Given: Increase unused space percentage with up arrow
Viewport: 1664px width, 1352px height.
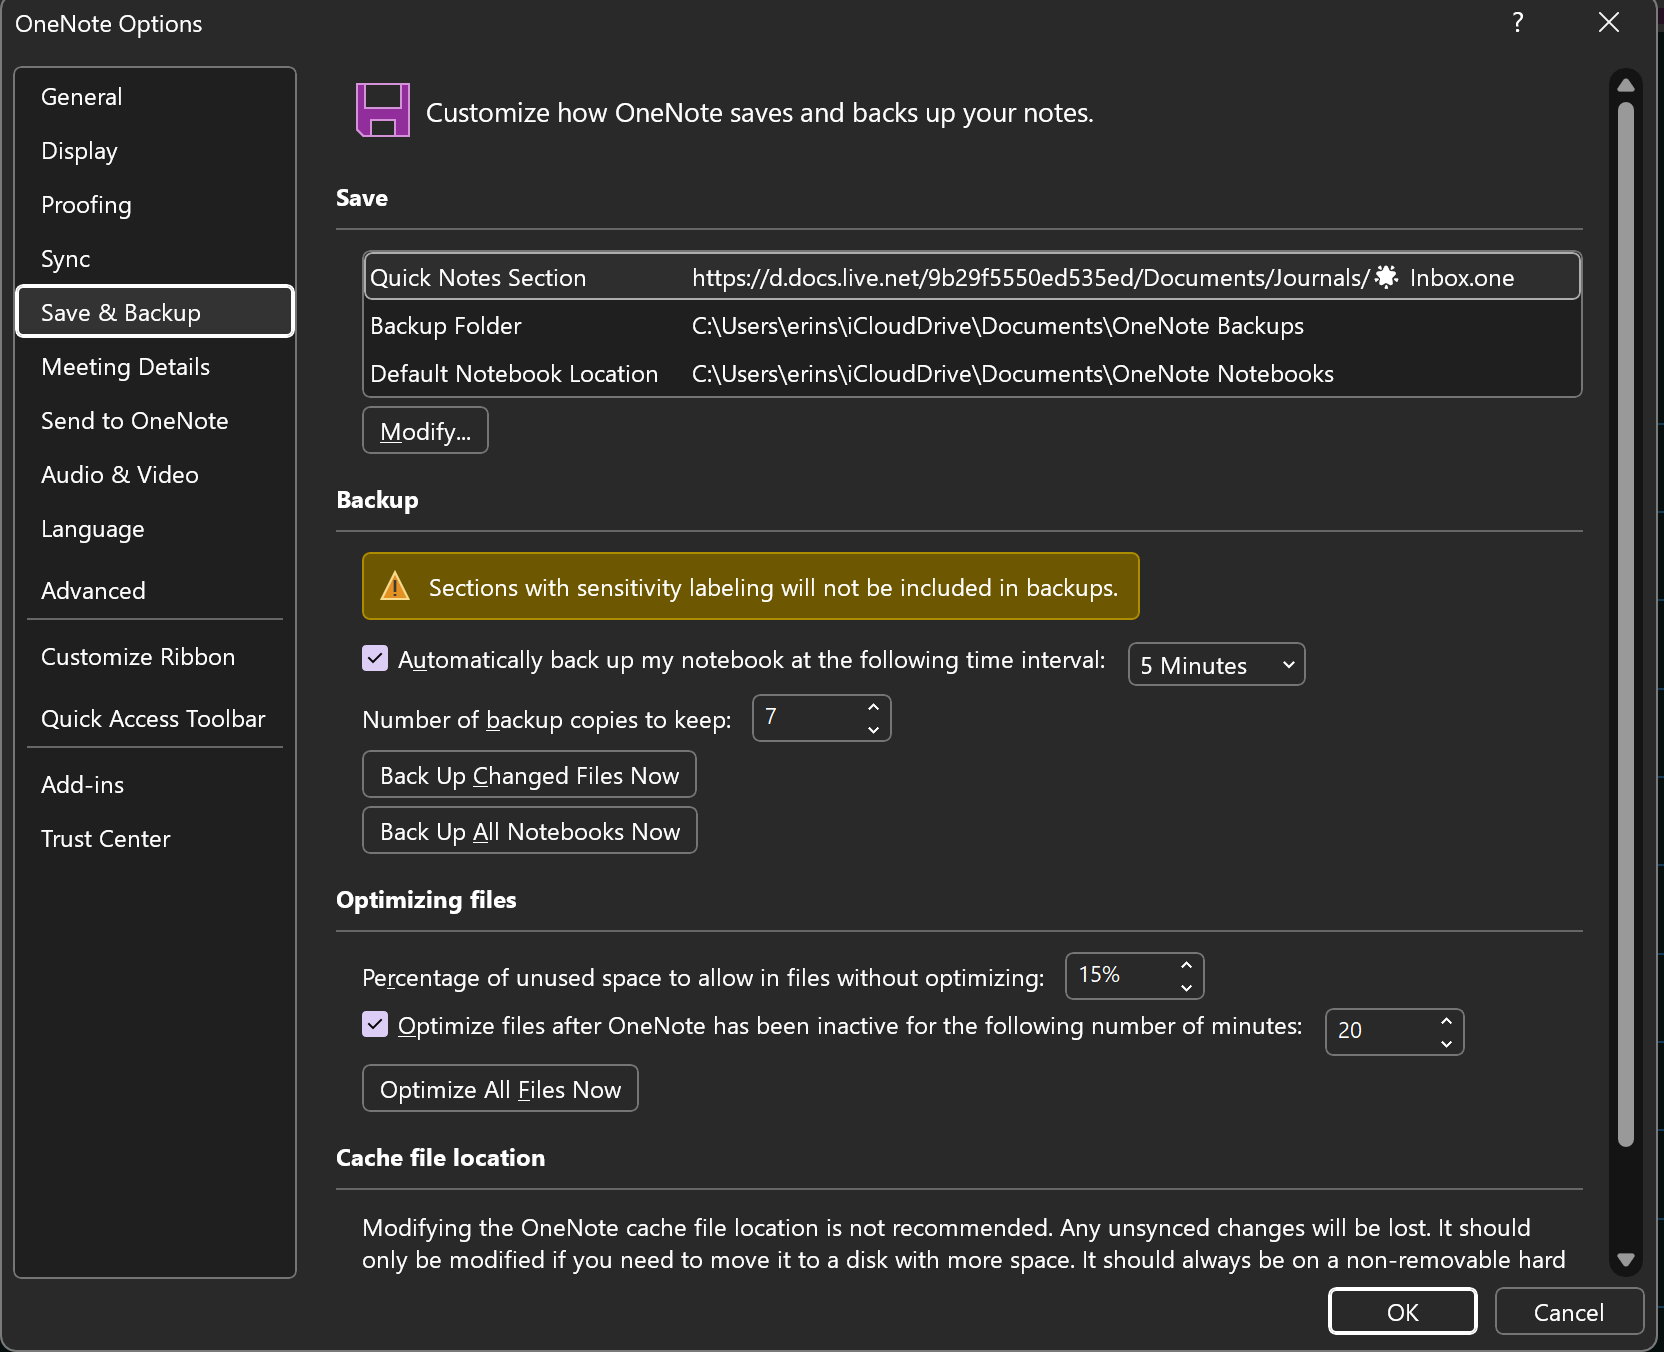Looking at the screenshot, I should 1186,965.
